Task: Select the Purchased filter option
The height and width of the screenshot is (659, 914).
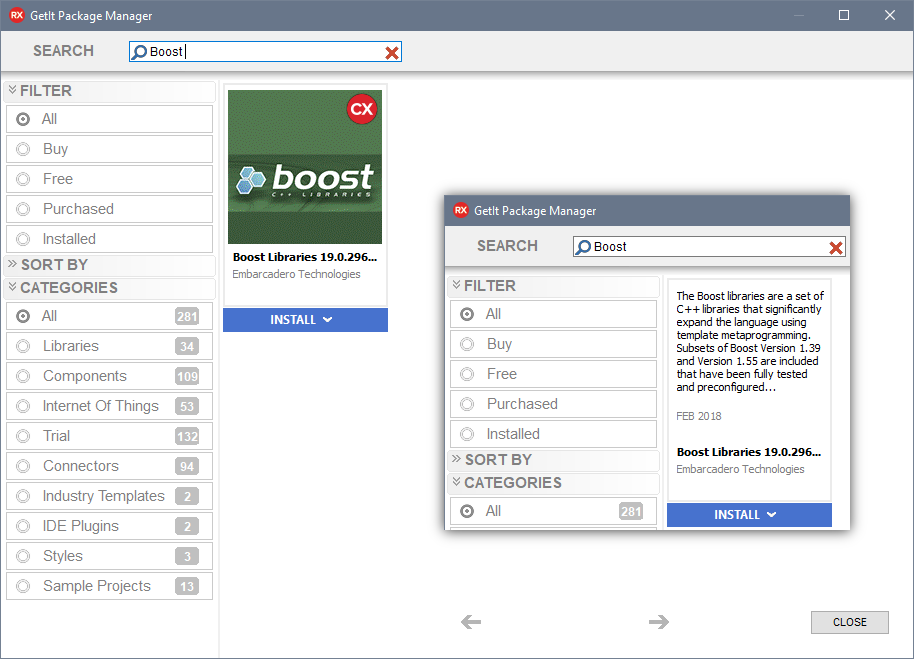Action: click(110, 209)
